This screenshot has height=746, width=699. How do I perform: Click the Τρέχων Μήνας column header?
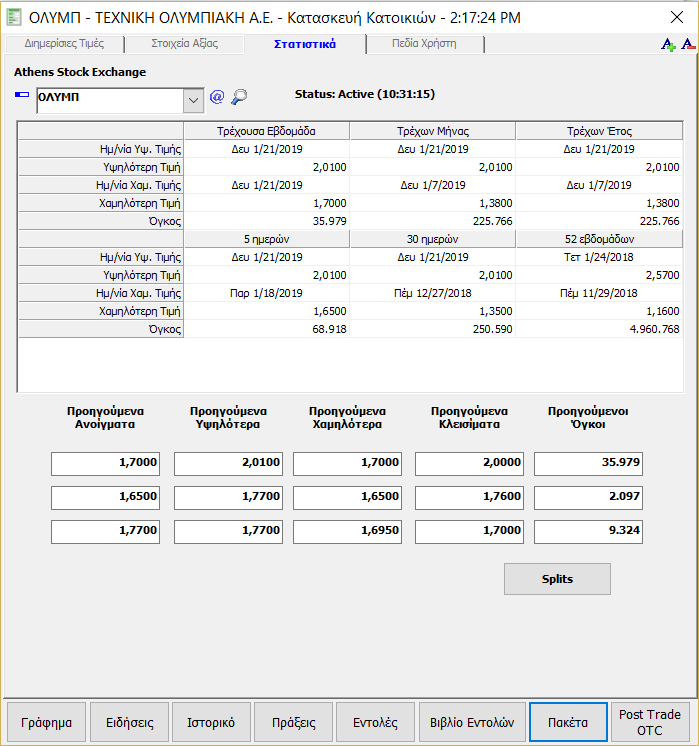[x=433, y=131]
